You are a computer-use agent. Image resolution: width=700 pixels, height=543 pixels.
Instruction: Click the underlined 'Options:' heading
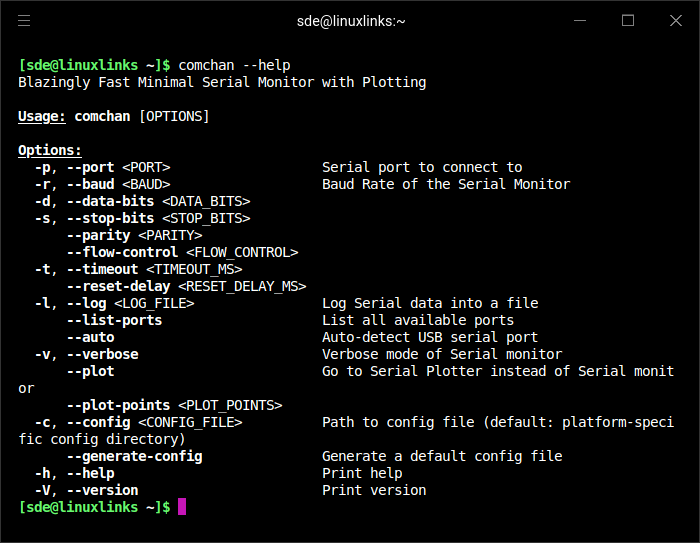tap(50, 150)
